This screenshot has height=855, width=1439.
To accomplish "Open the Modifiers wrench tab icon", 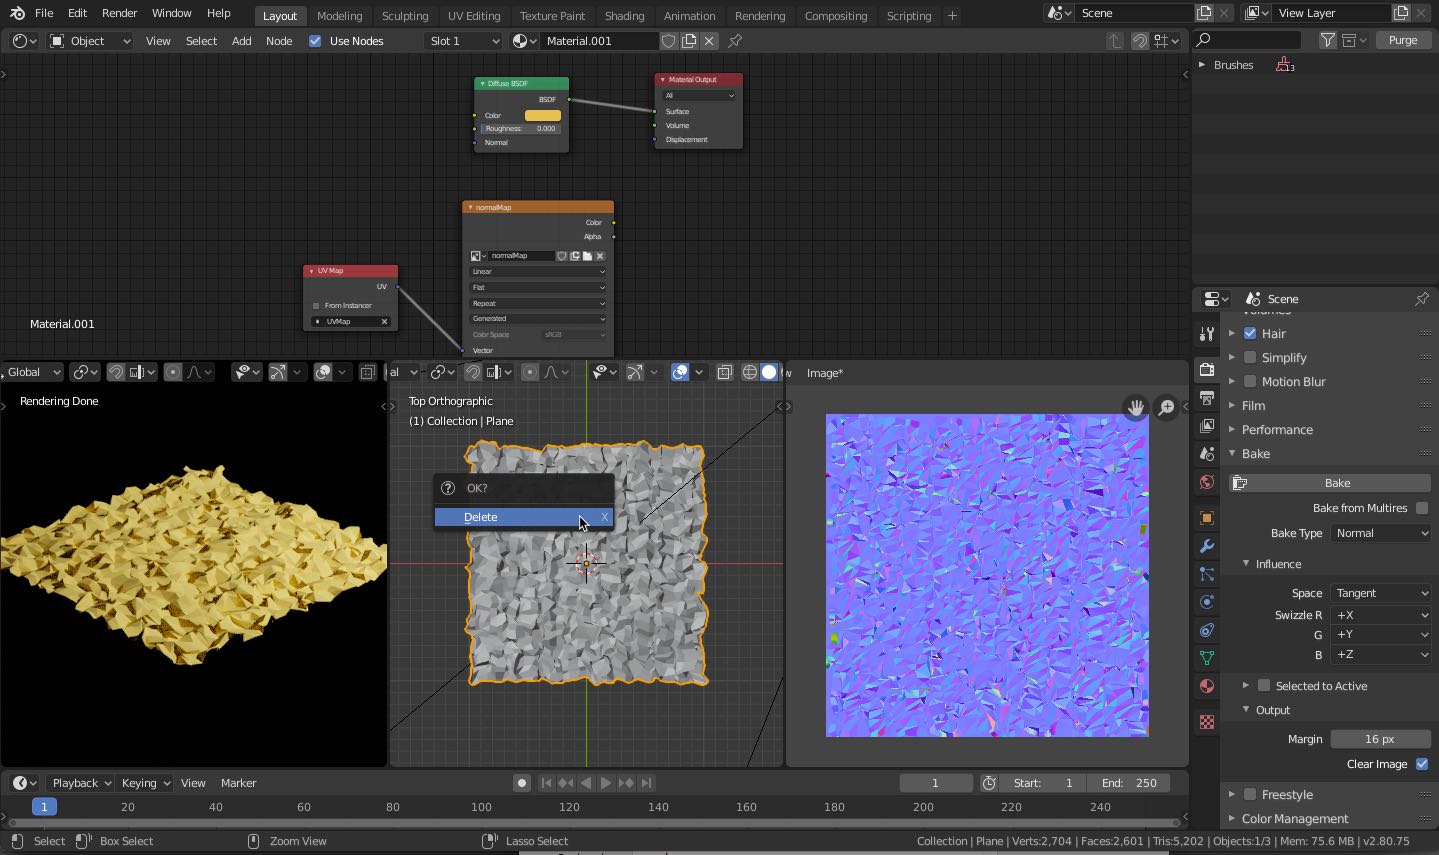I will (x=1207, y=546).
